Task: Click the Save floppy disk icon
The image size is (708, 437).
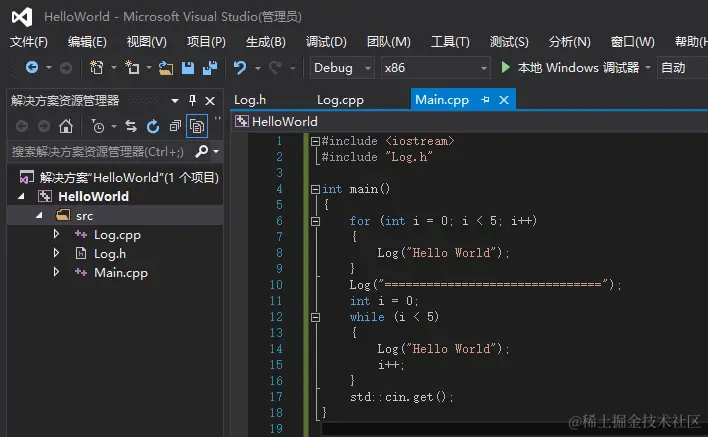Action: coord(188,68)
